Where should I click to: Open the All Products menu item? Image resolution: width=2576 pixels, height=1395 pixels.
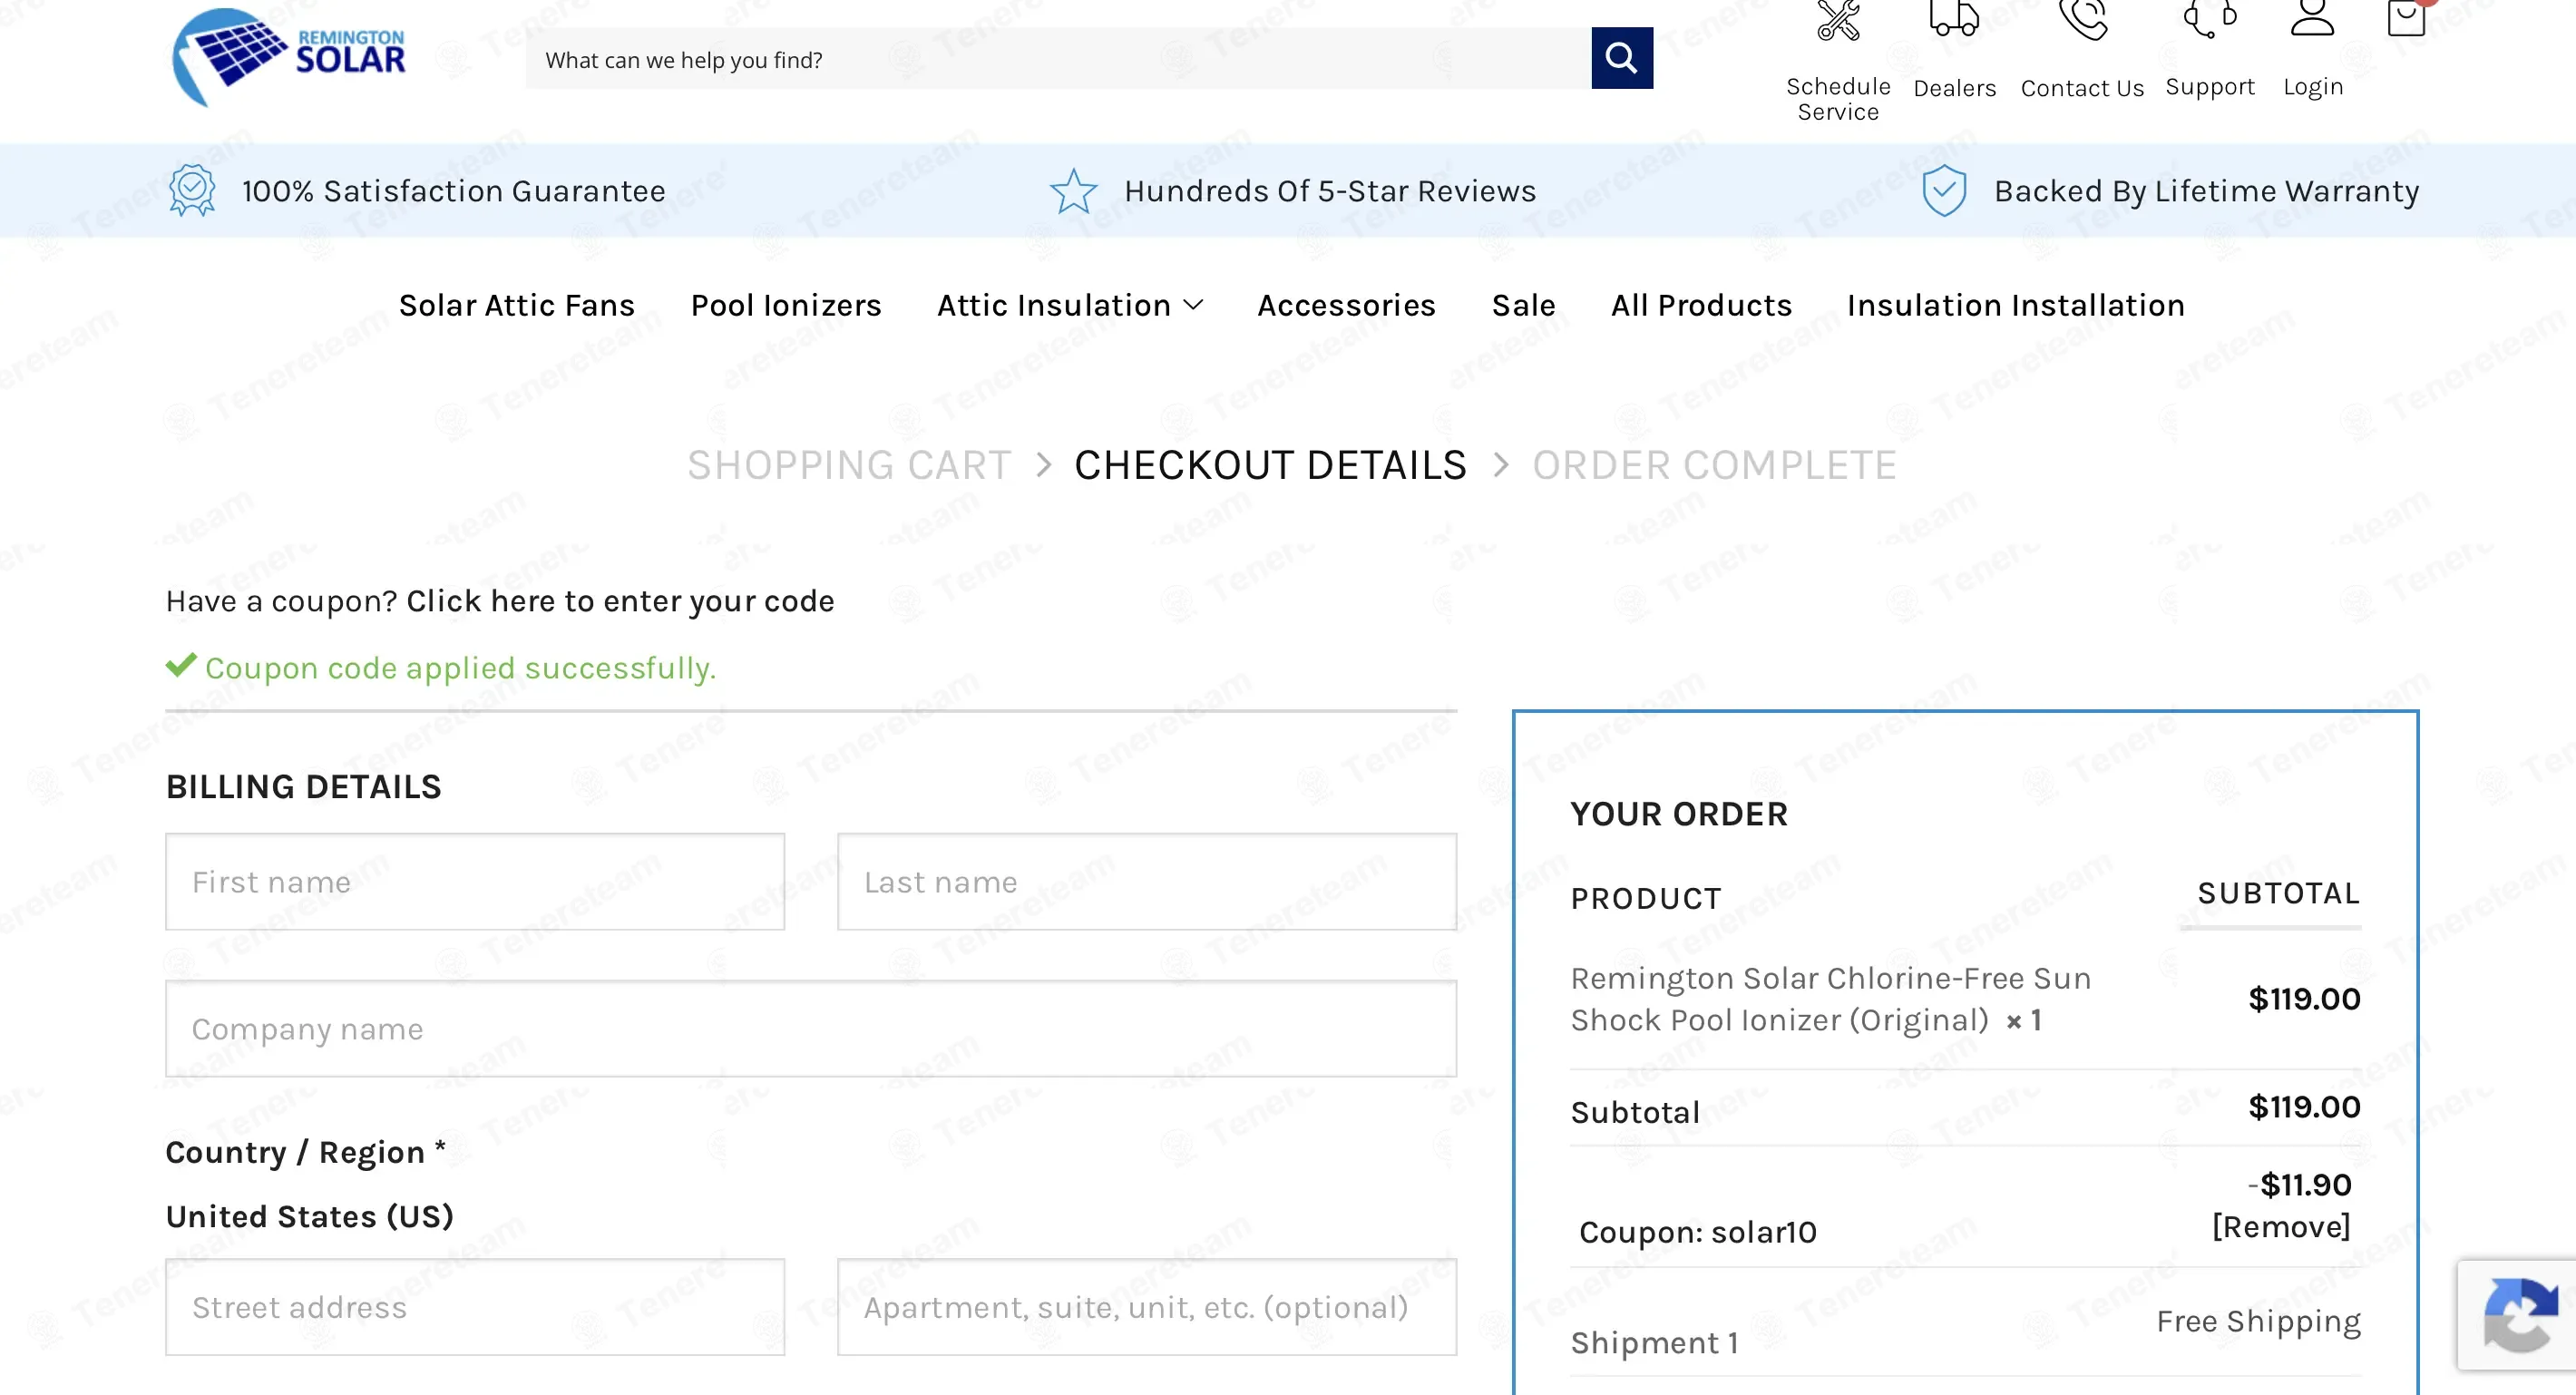click(1701, 305)
